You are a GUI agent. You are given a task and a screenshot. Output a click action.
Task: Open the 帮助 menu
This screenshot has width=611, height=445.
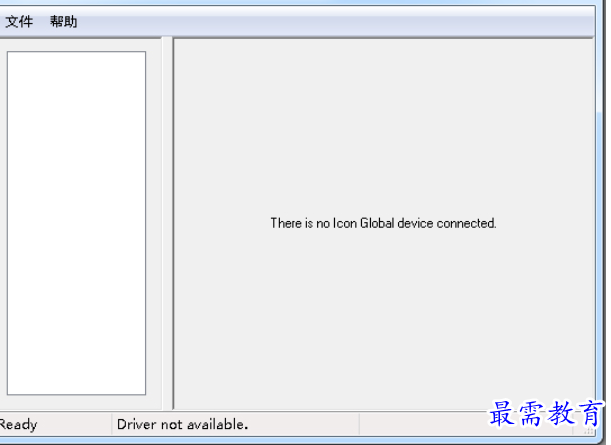[x=63, y=21]
